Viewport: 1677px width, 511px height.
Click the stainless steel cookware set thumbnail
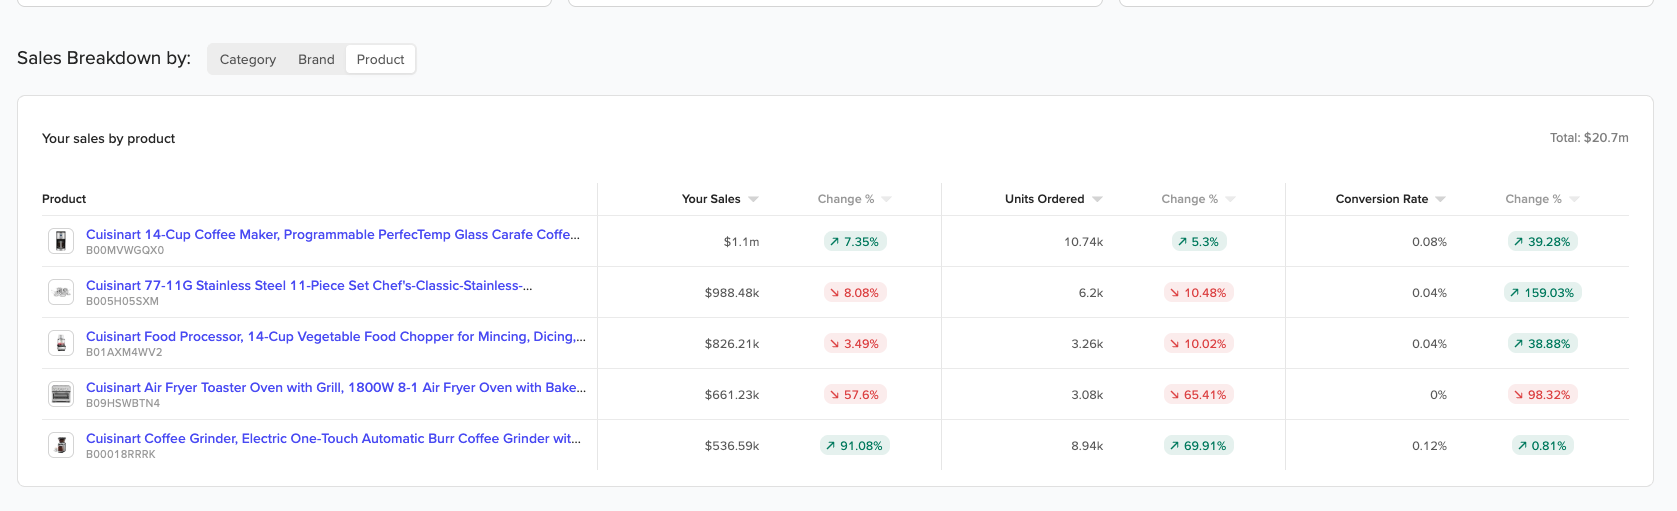click(x=61, y=292)
